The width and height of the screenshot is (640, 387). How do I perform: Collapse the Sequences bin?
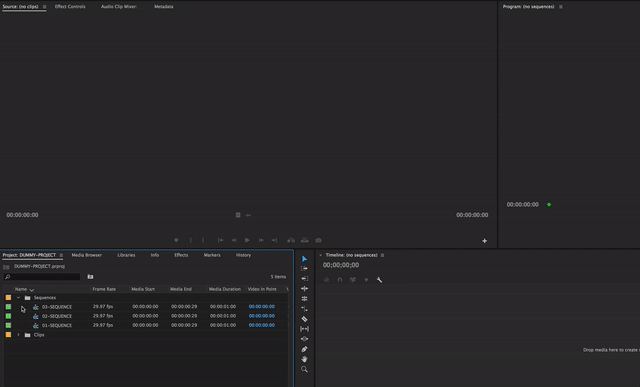click(18, 298)
